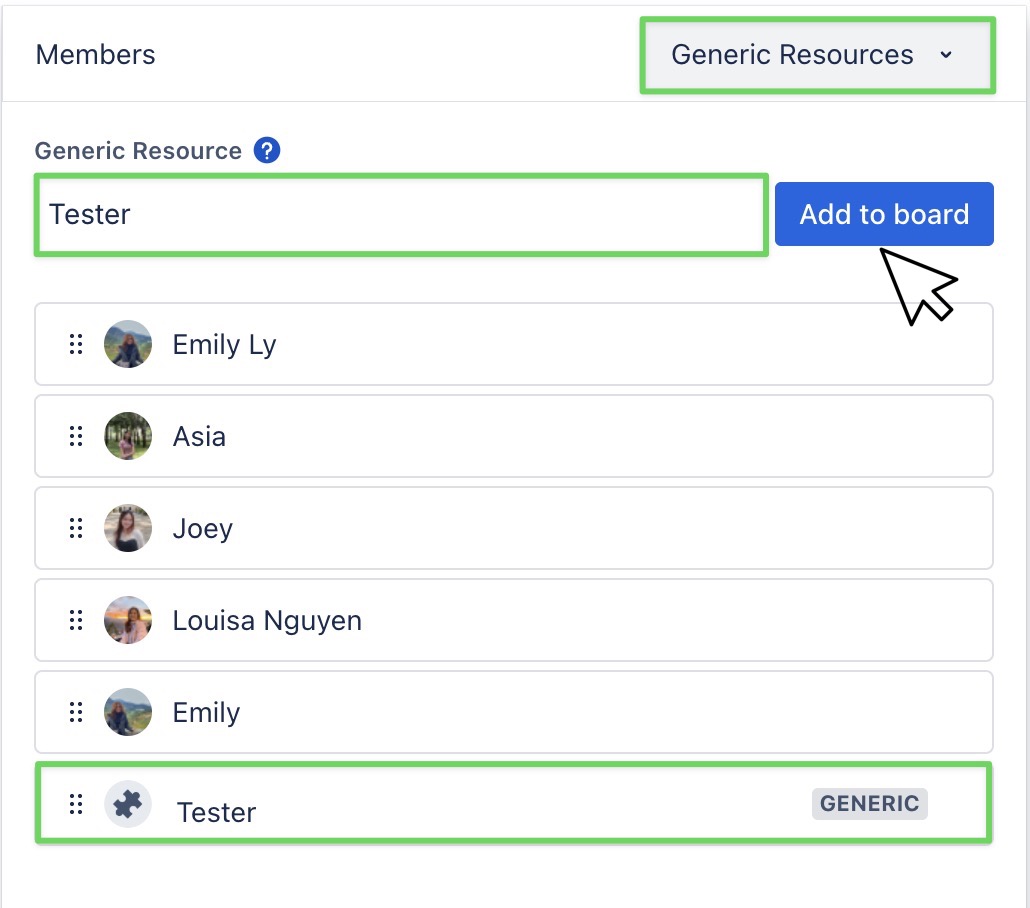Viewport: 1030px width, 908px height.
Task: Click the puzzle-piece icon beside Tester
Action: (127, 803)
